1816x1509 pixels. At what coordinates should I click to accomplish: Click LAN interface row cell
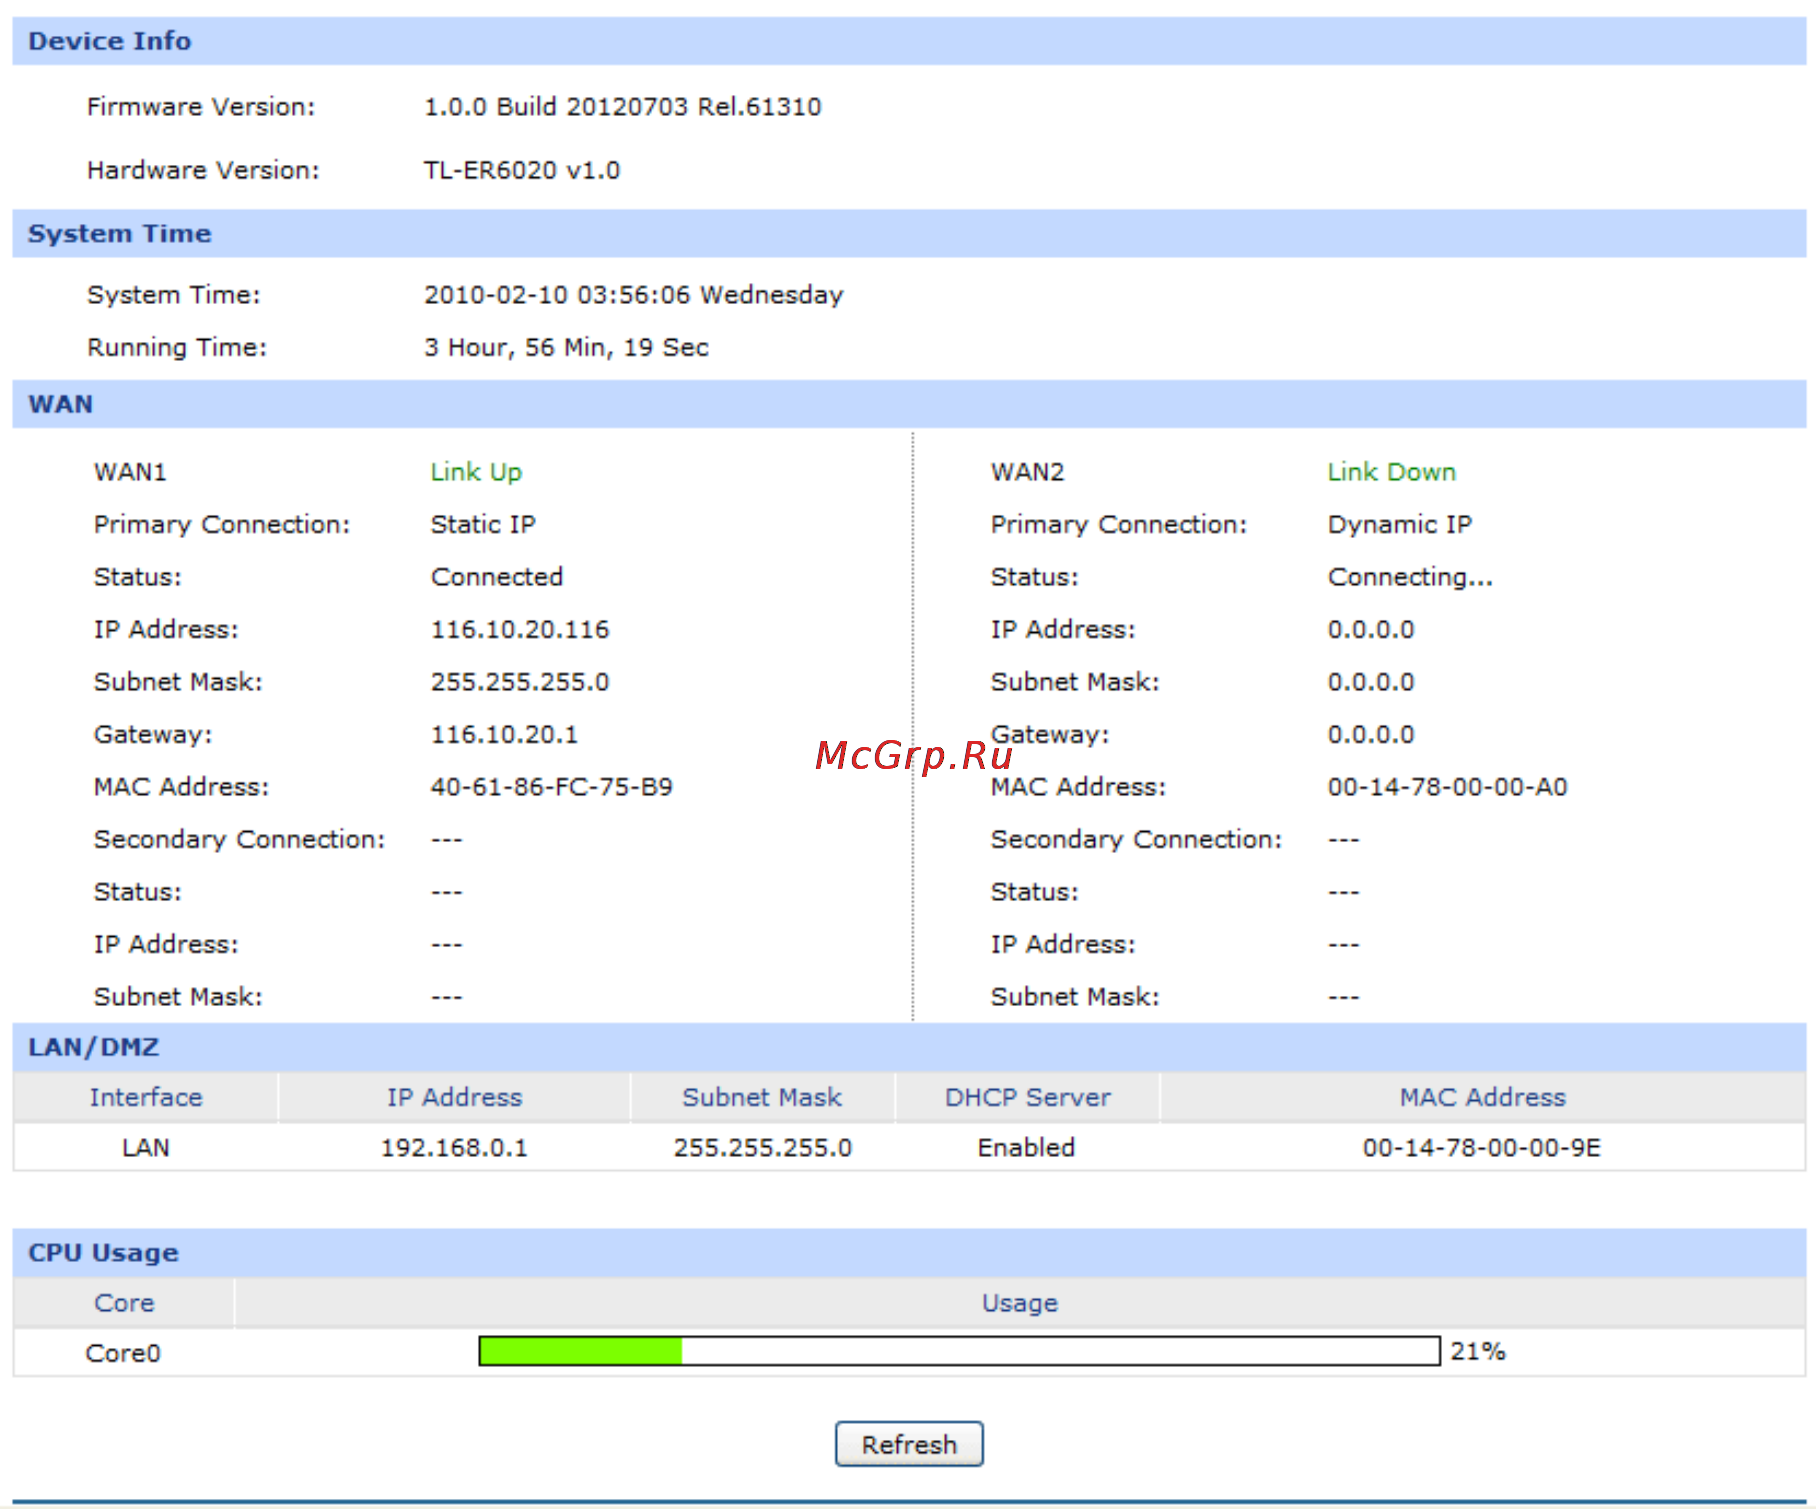(x=146, y=1147)
